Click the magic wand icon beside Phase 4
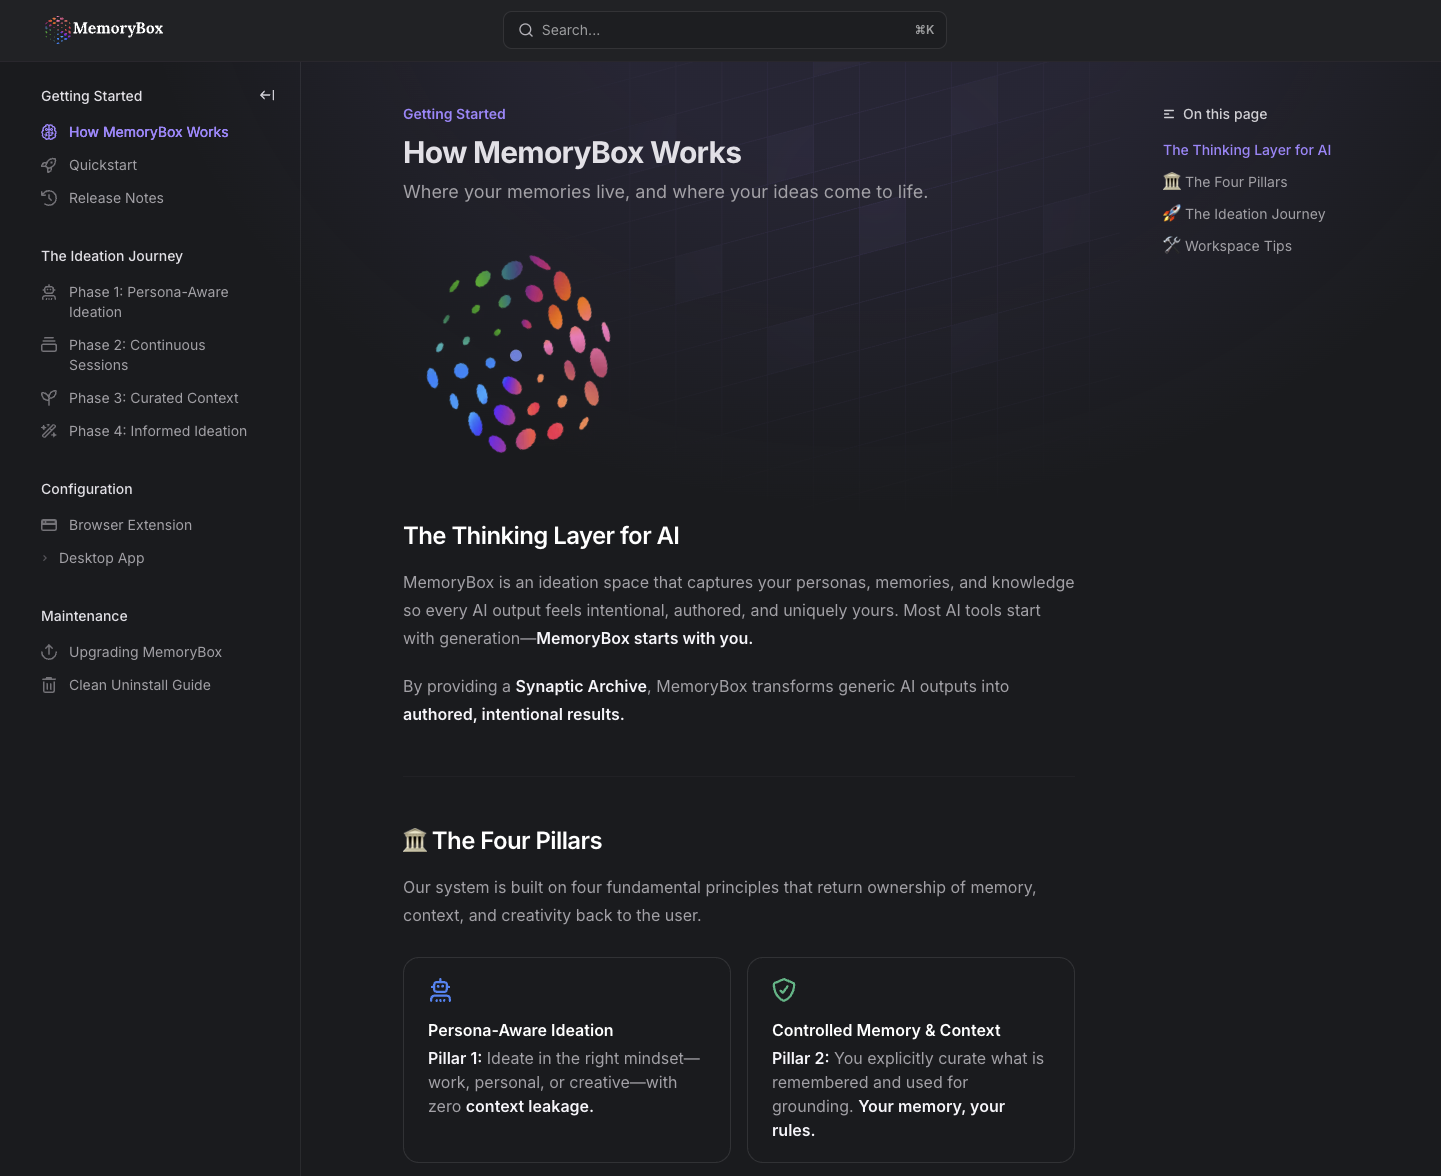Image resolution: width=1441 pixels, height=1176 pixels. 49,431
